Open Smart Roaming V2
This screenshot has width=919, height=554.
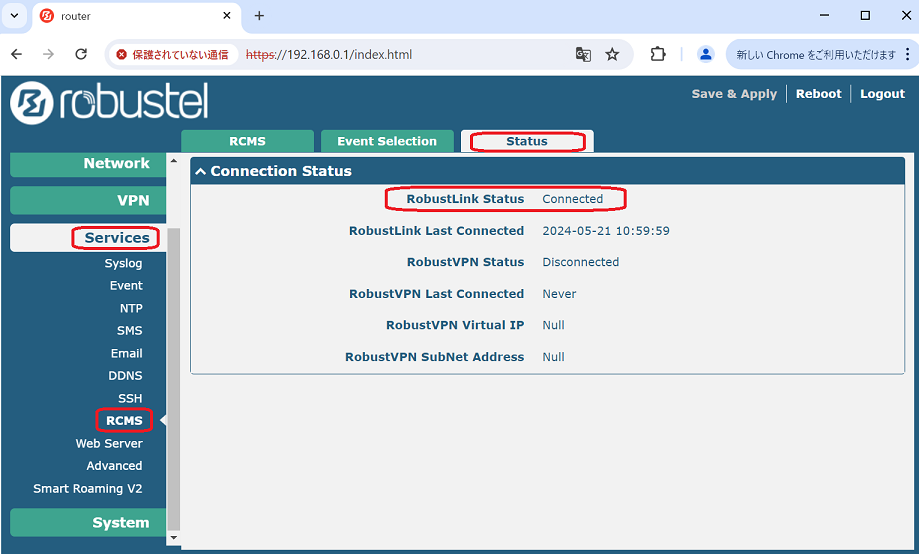[88, 489]
